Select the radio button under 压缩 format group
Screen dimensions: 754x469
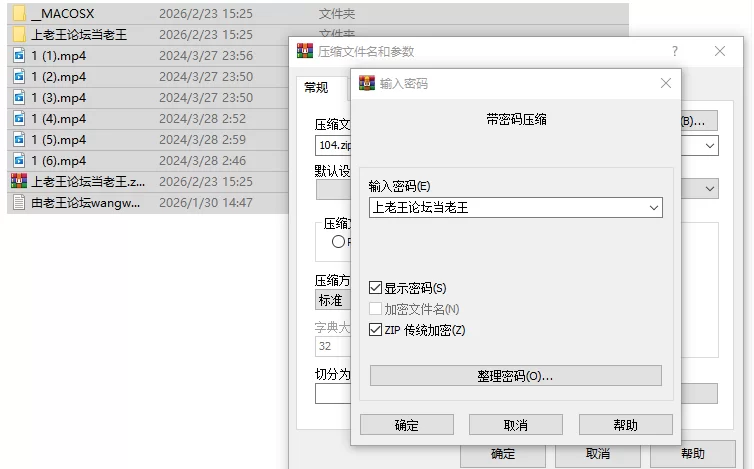pos(338,241)
